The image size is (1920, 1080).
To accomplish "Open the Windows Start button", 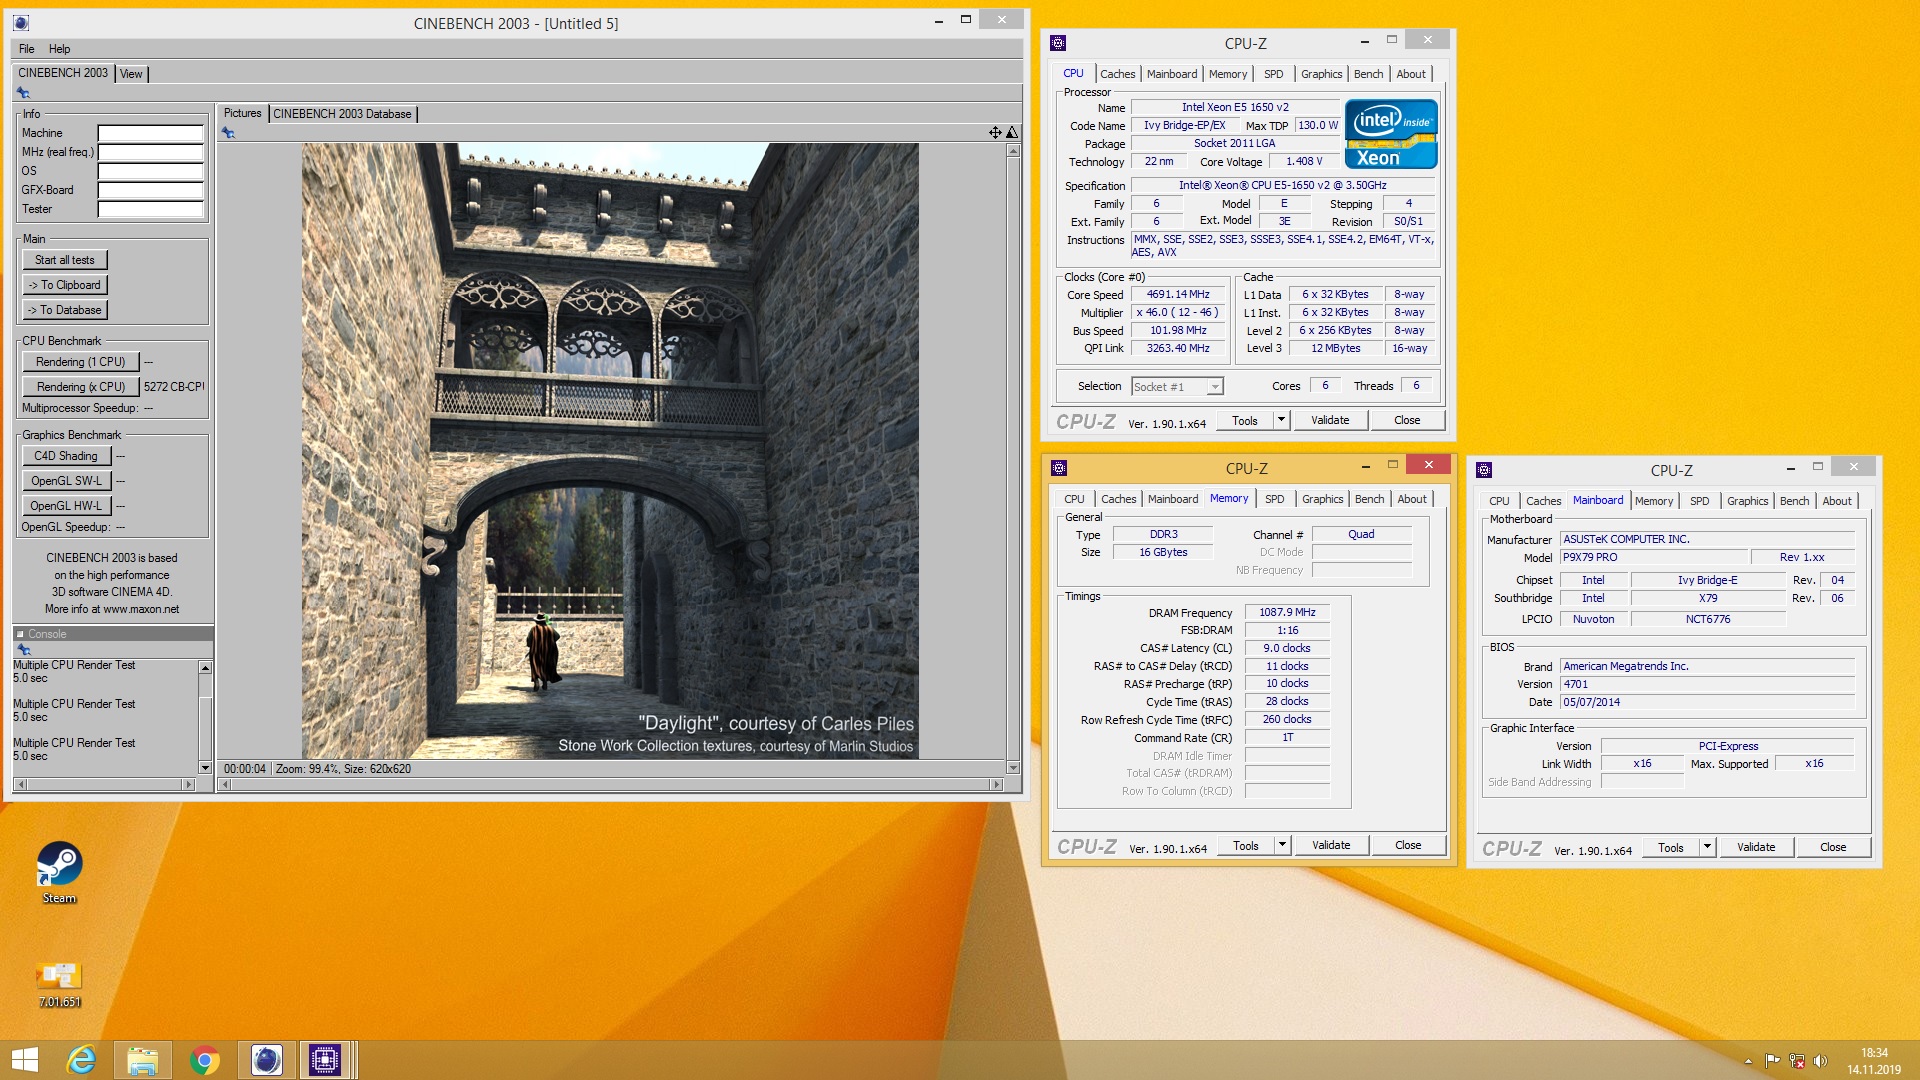I will tap(24, 1060).
